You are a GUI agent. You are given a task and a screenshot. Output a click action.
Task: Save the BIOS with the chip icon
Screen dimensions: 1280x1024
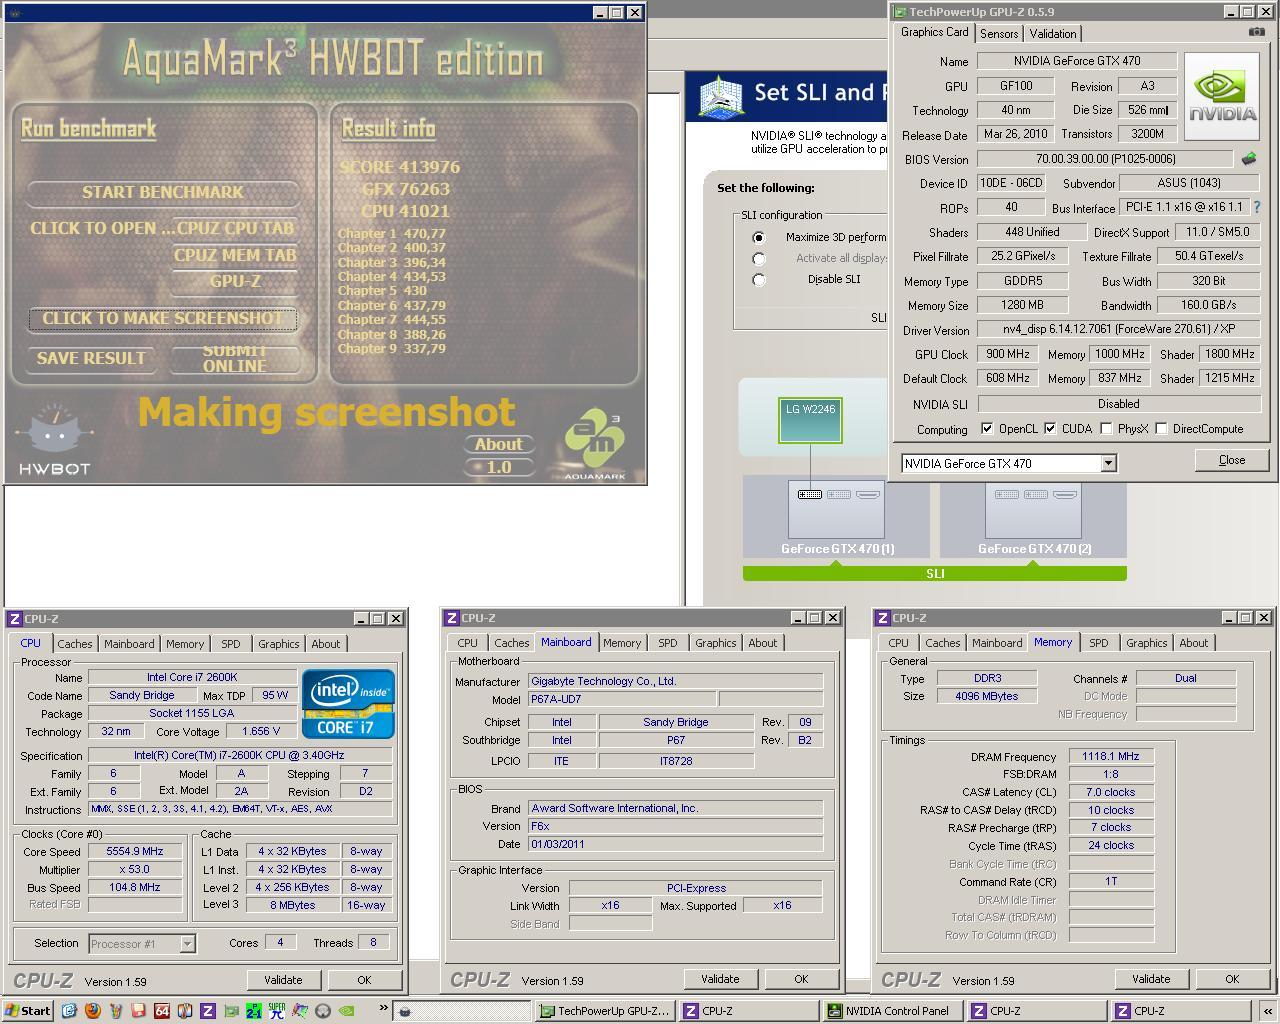pyautogui.click(x=1248, y=159)
